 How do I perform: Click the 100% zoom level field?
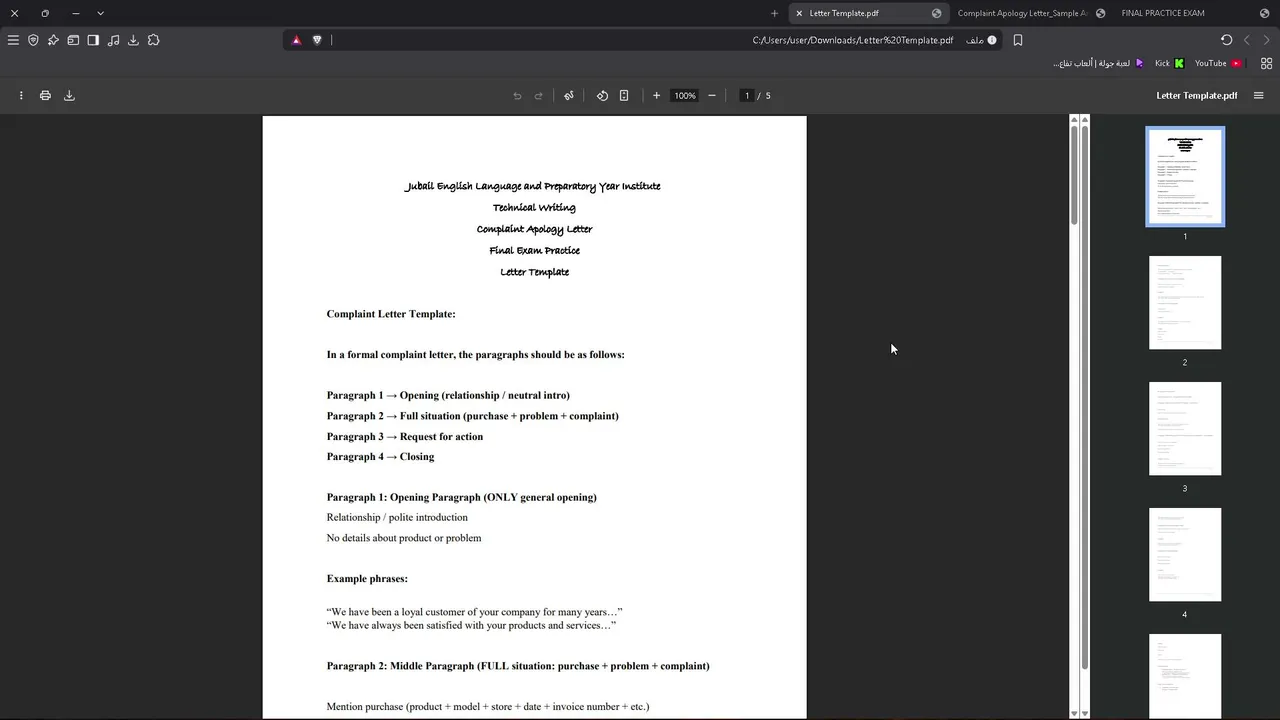[684, 96]
